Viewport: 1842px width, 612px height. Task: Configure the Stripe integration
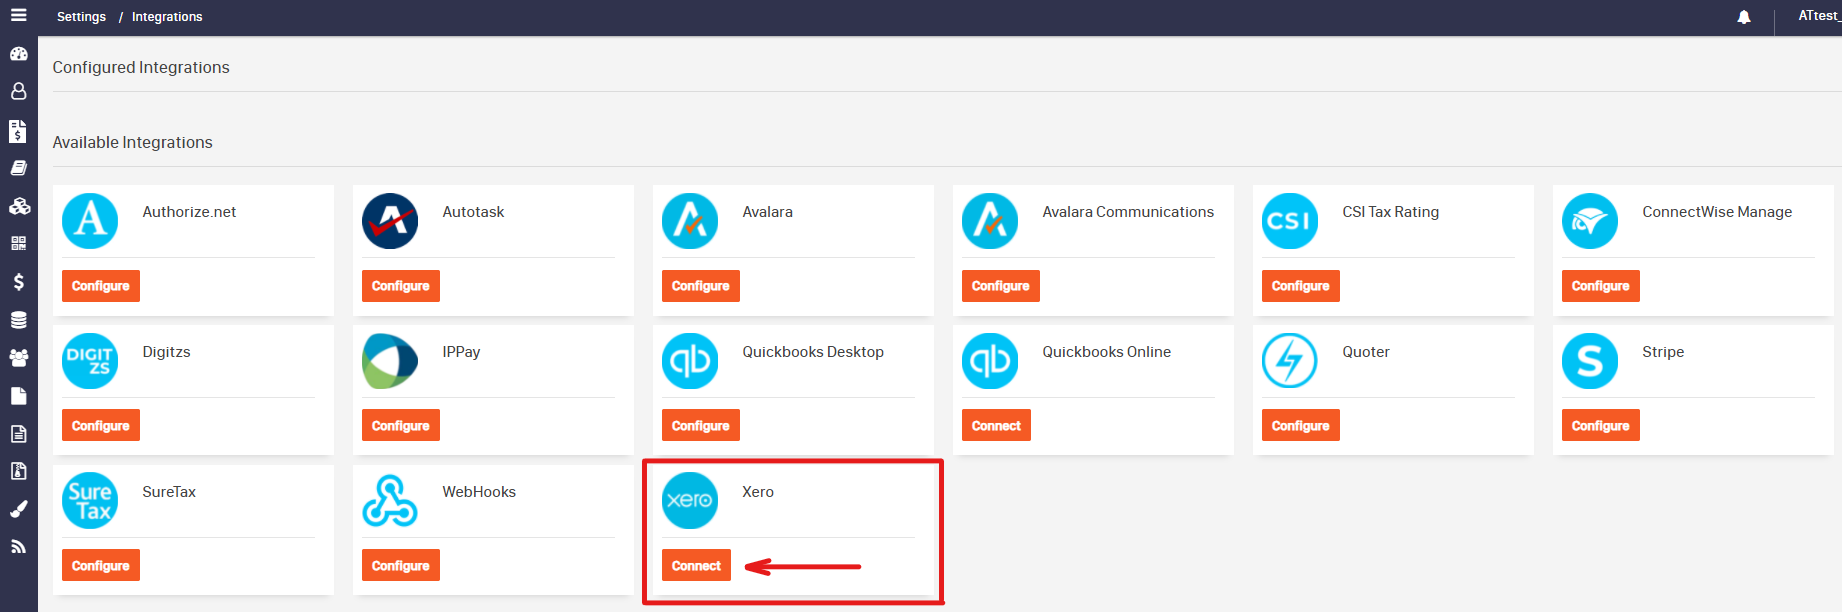pos(1601,426)
